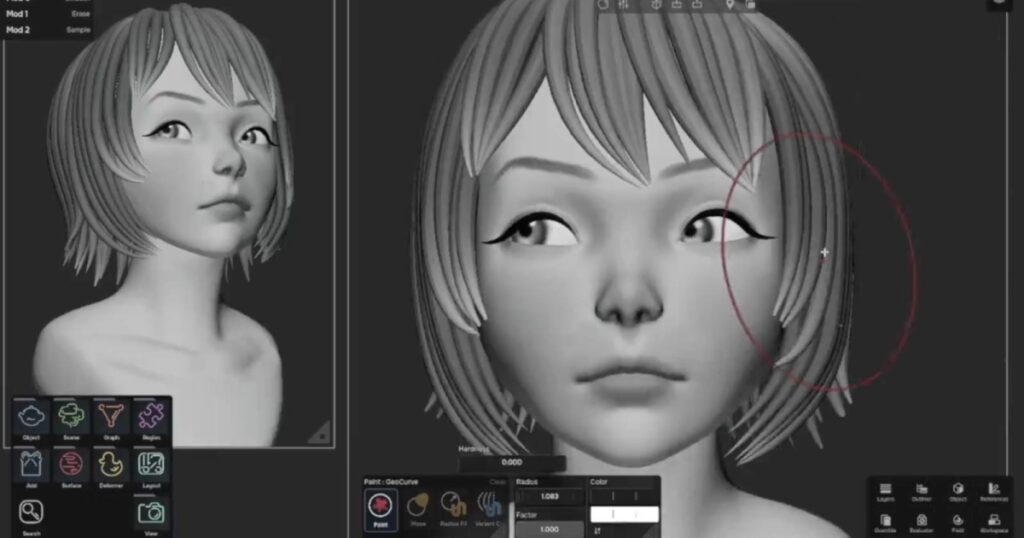Click the Mod 2 Sample entry

47,30
